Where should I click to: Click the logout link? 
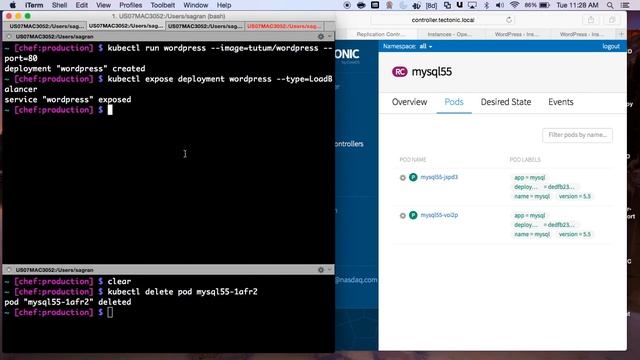click(x=611, y=47)
